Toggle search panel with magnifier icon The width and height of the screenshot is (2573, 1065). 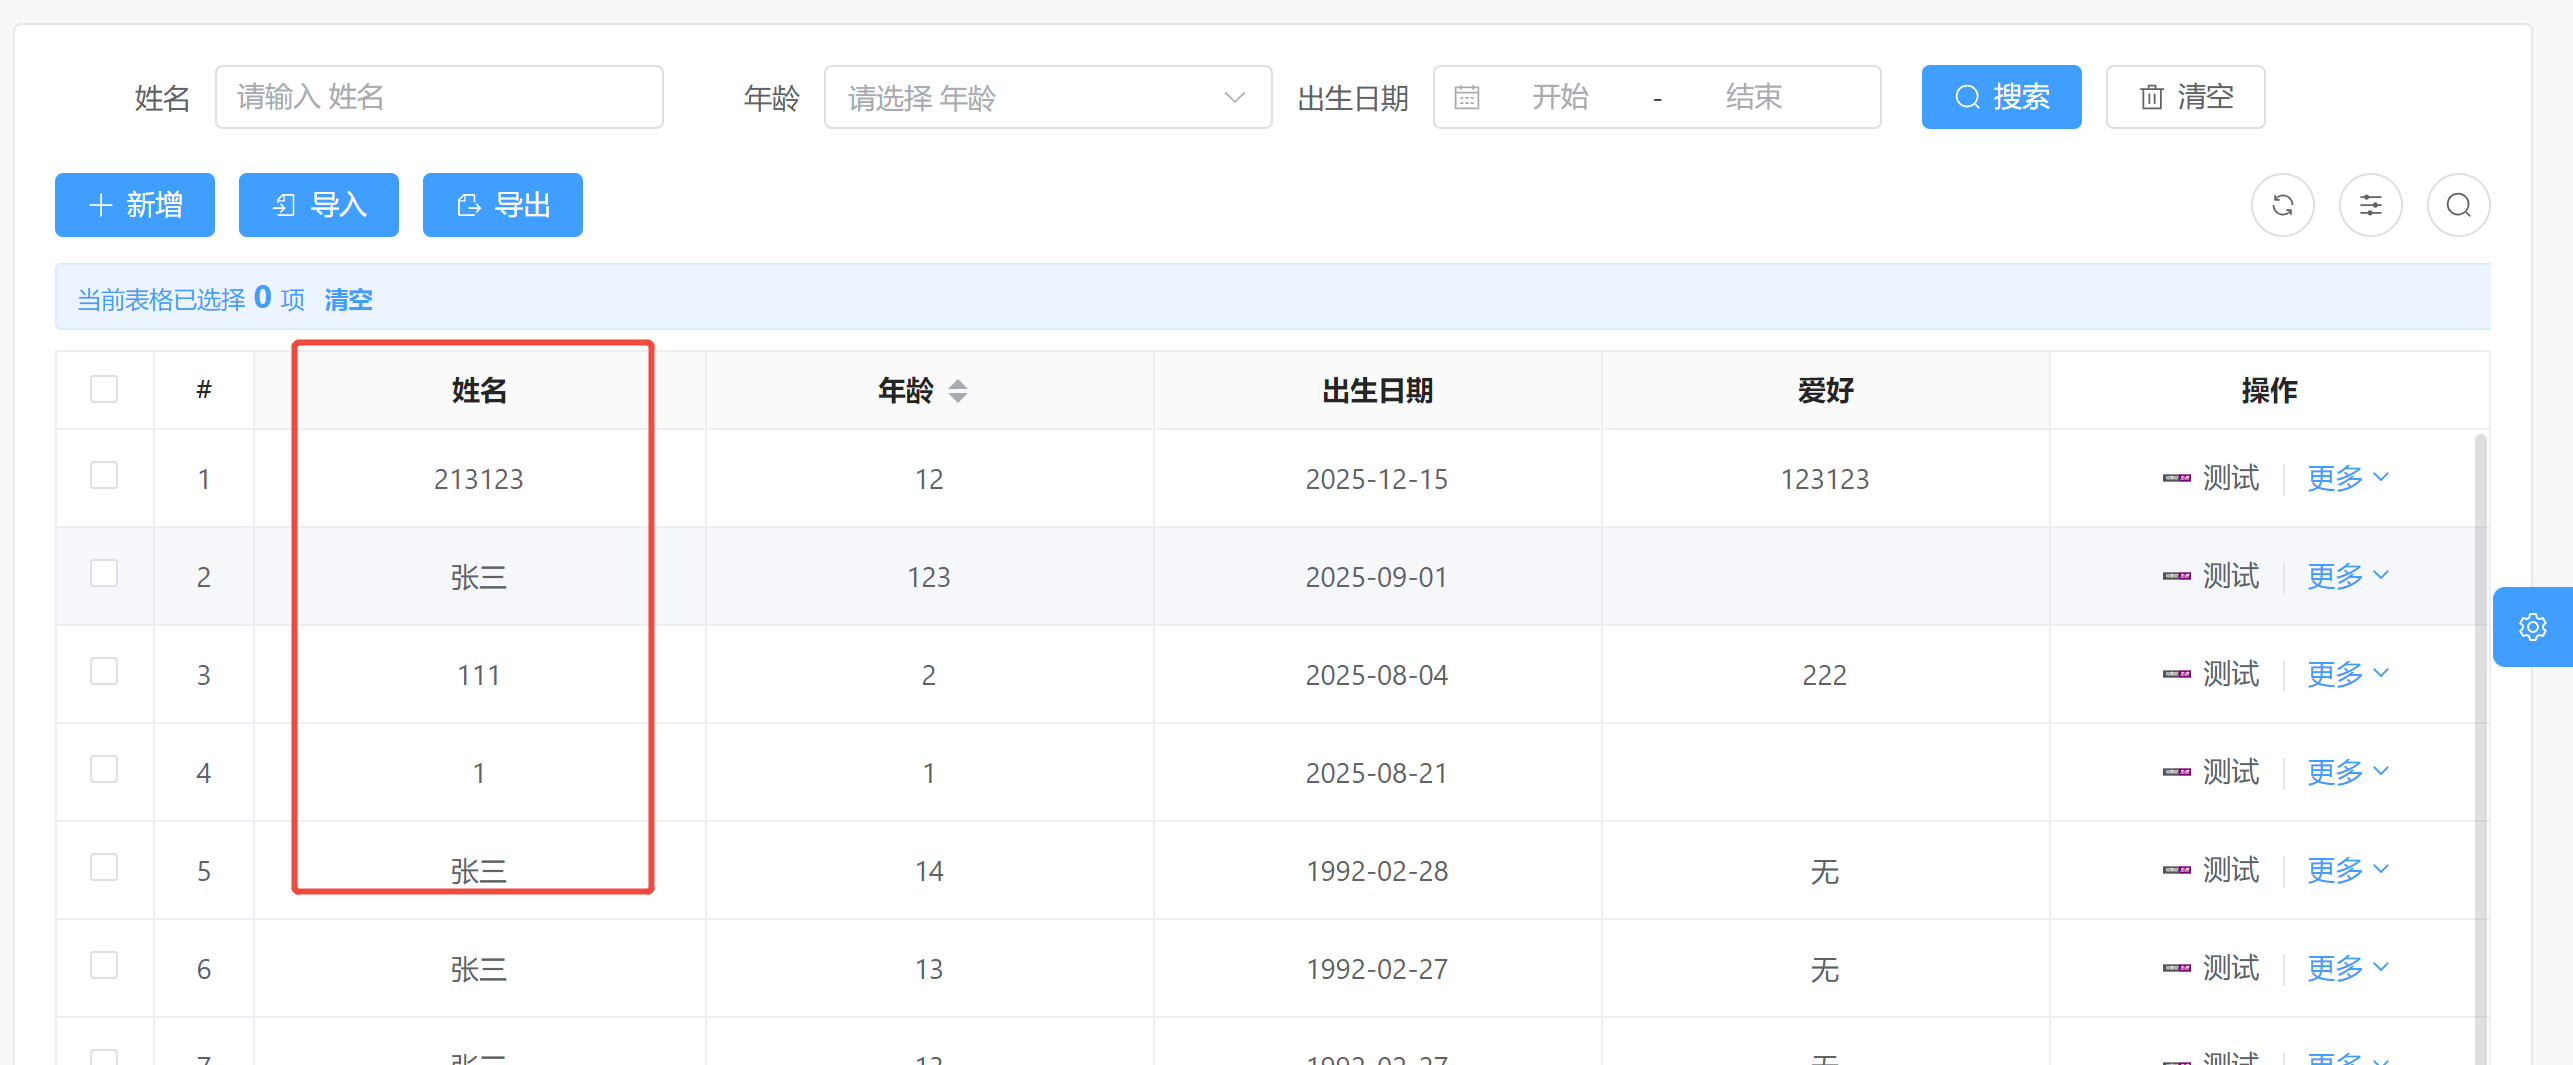[x=2458, y=205]
